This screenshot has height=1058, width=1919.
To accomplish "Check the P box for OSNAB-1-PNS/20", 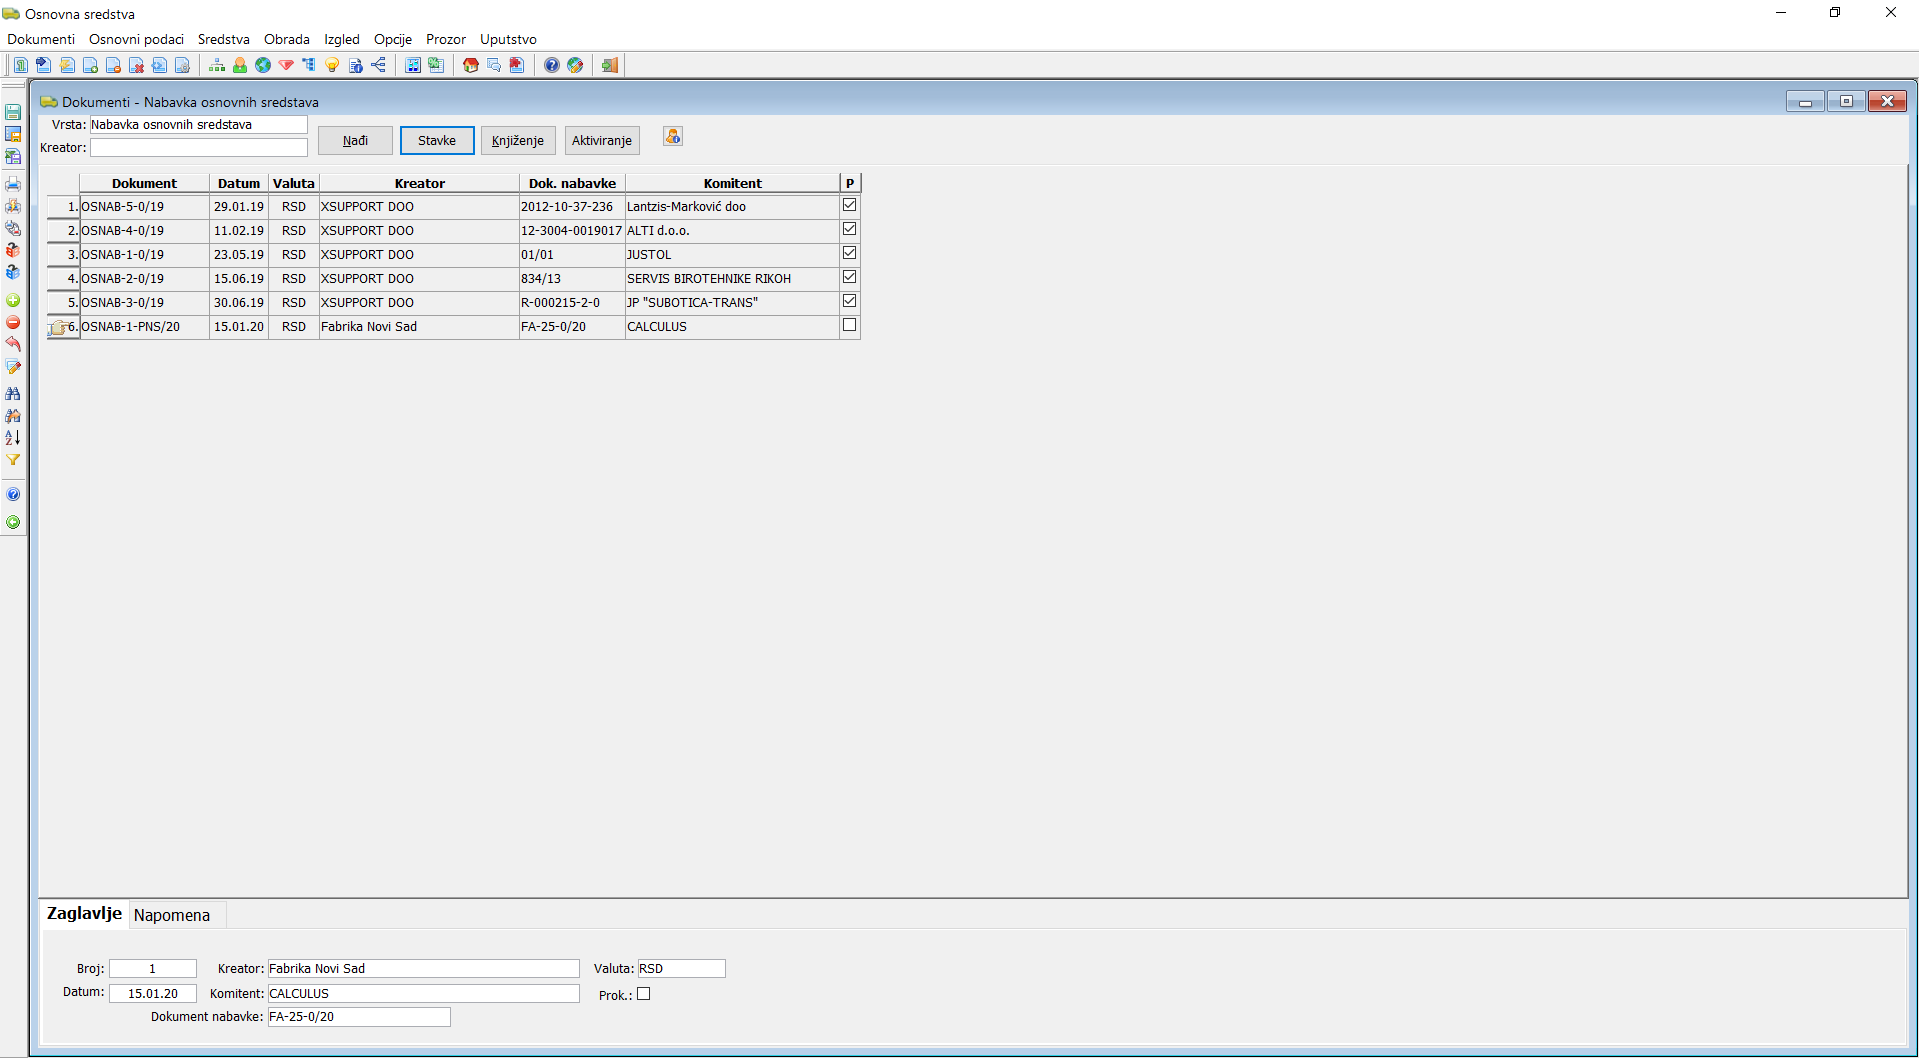I will click(849, 325).
